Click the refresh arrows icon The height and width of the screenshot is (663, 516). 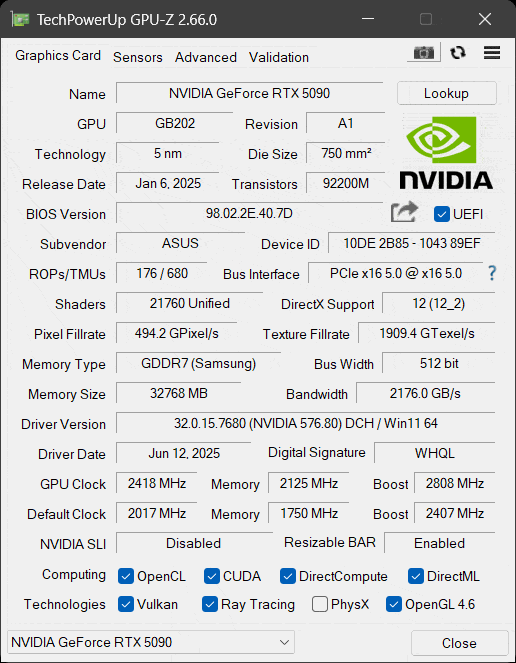click(x=458, y=53)
